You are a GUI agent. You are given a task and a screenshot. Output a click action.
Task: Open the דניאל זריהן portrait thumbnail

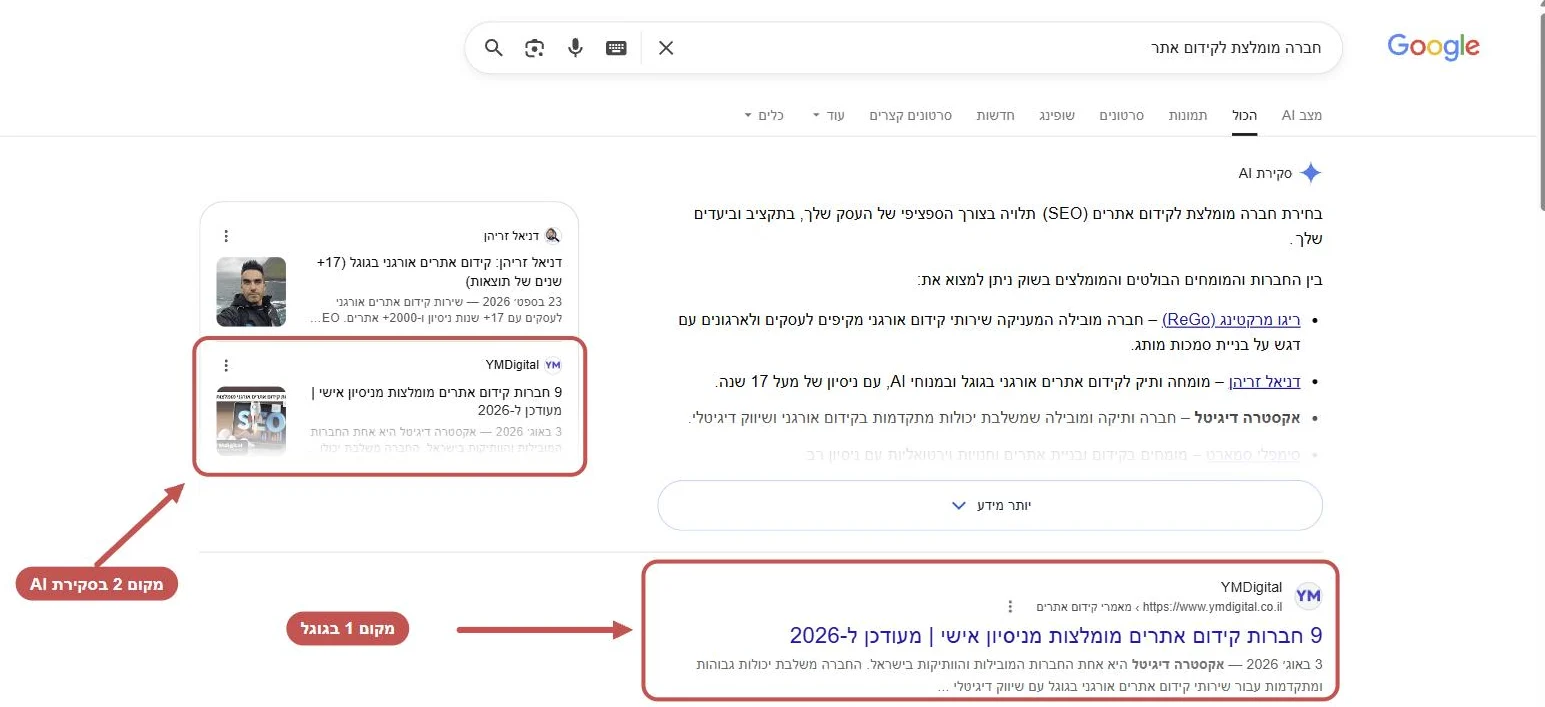click(251, 291)
